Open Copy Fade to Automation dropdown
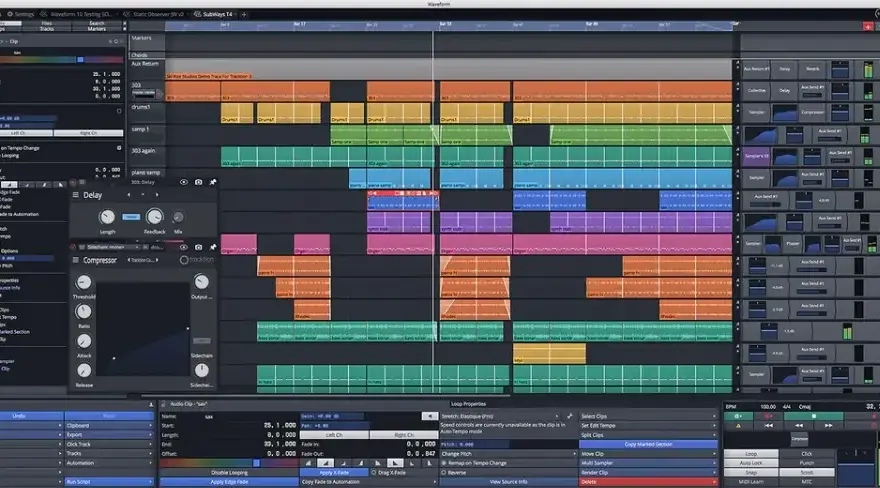880x488 pixels. click(x=369, y=482)
